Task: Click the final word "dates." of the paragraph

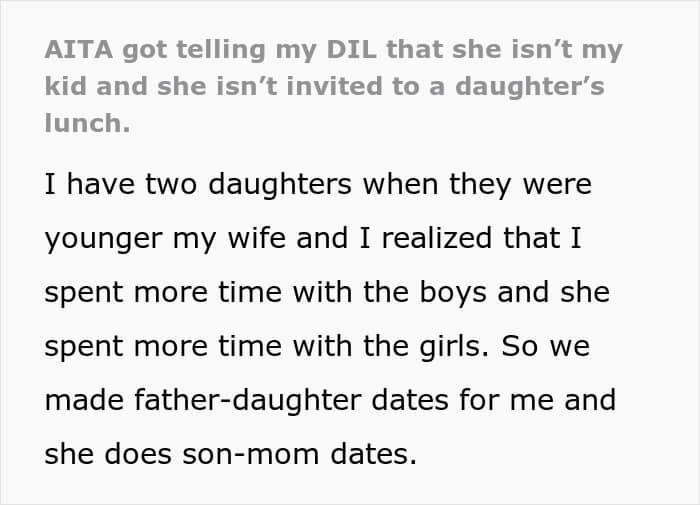Action: pos(374,454)
